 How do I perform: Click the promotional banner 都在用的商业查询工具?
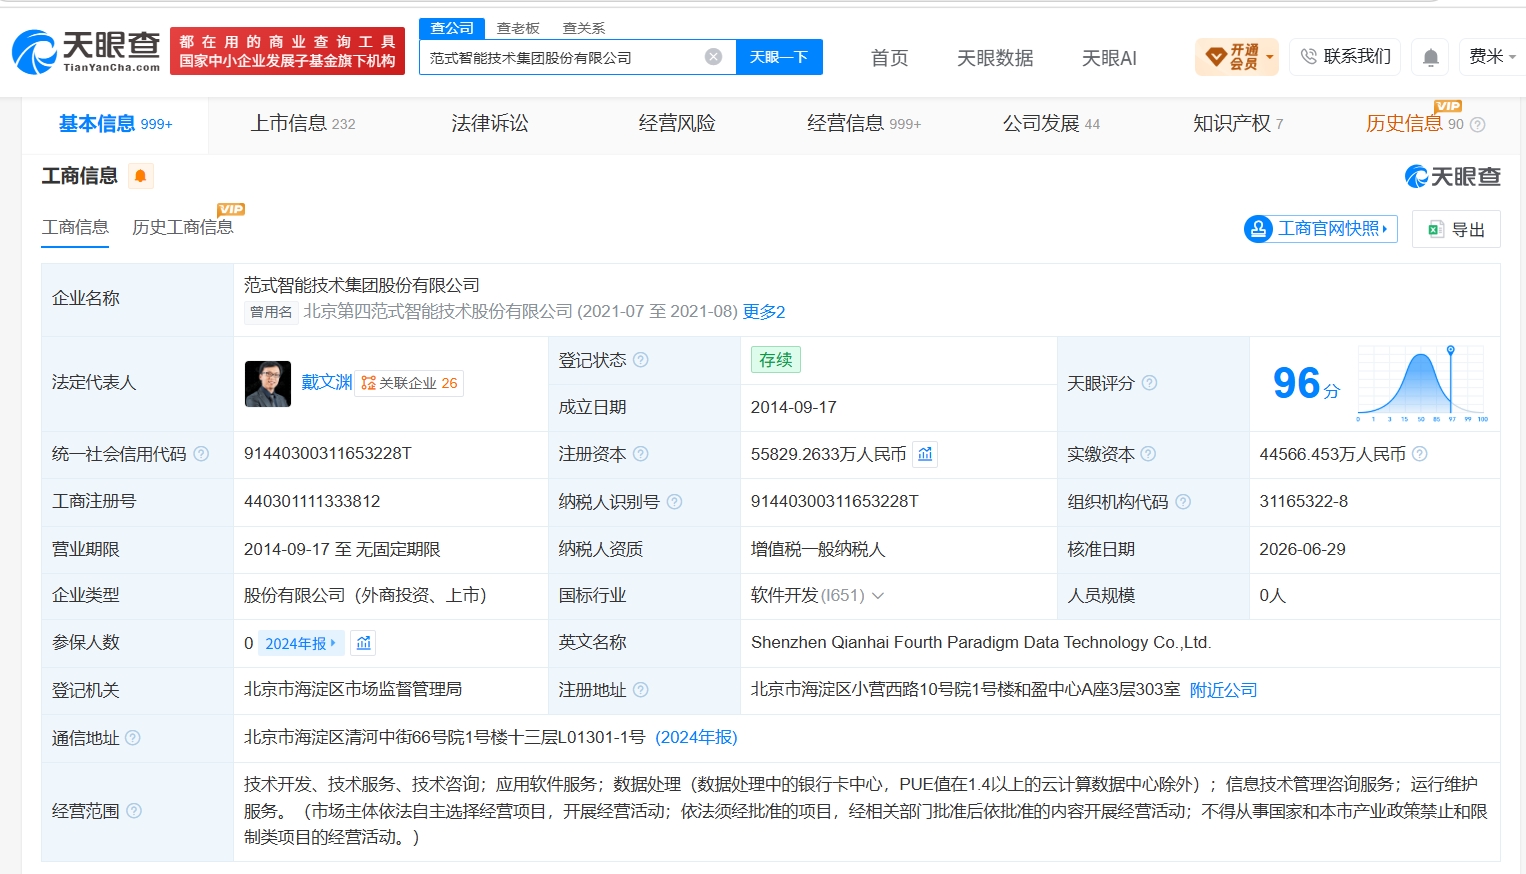pos(287,51)
